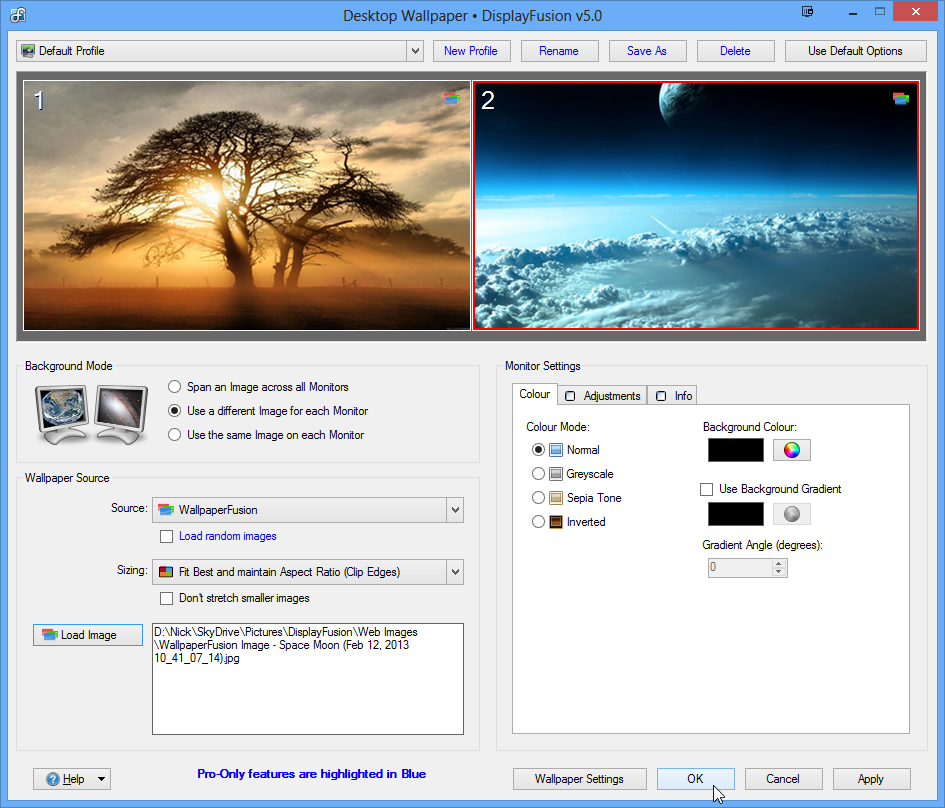Click the Apply button

tap(871, 779)
